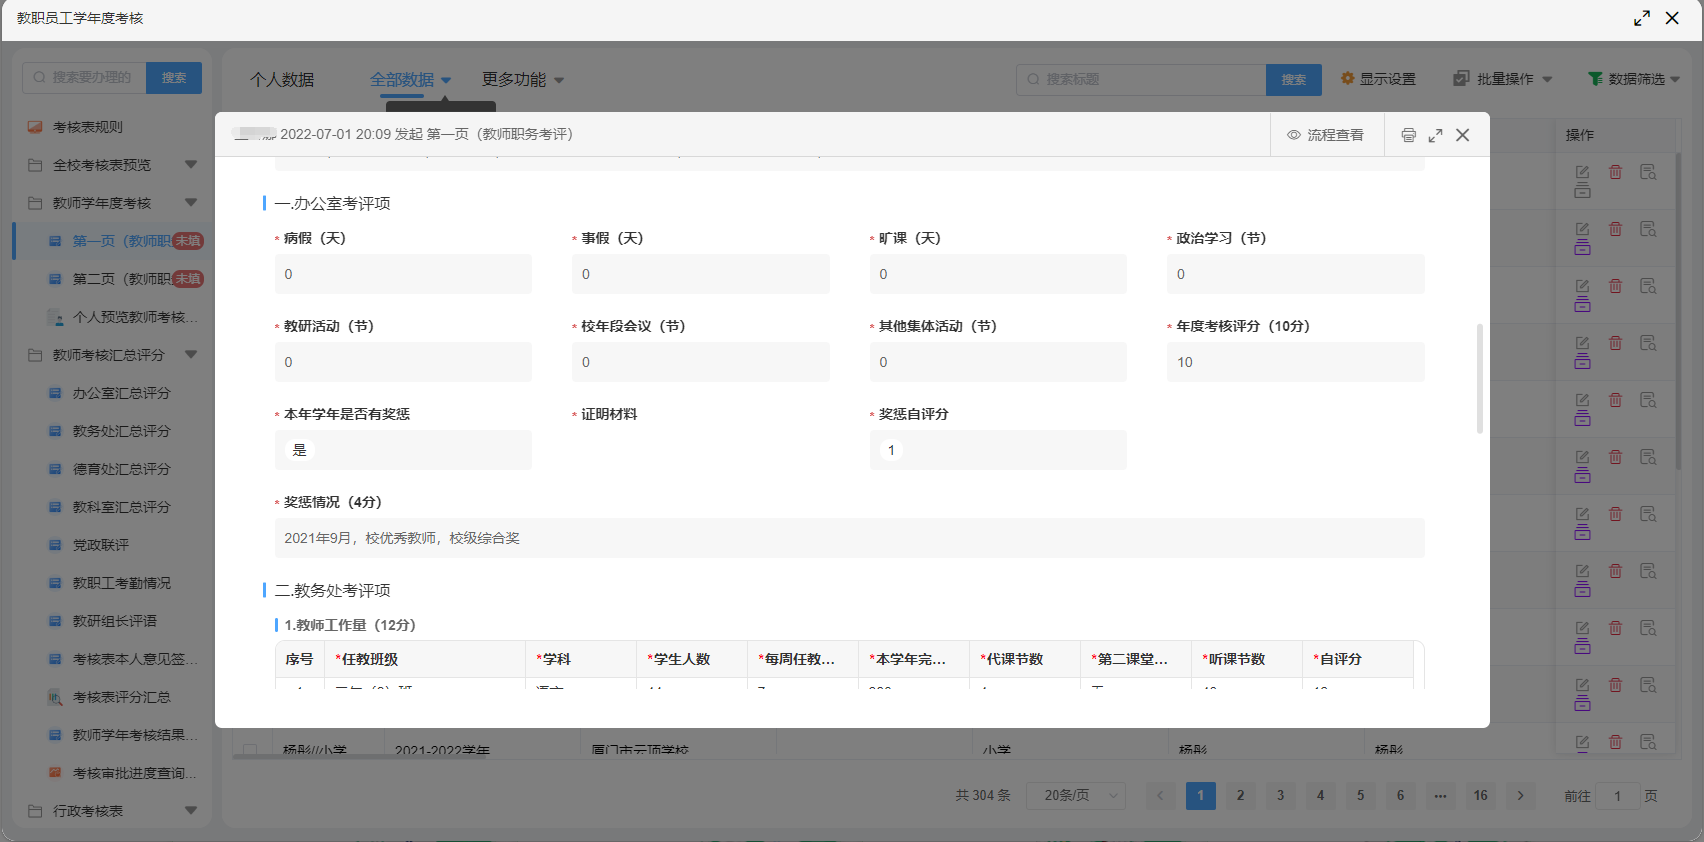This screenshot has height=842, width=1704.
Task: Open 办公室汇总评分 in the sidebar
Action: pyautogui.click(x=121, y=393)
